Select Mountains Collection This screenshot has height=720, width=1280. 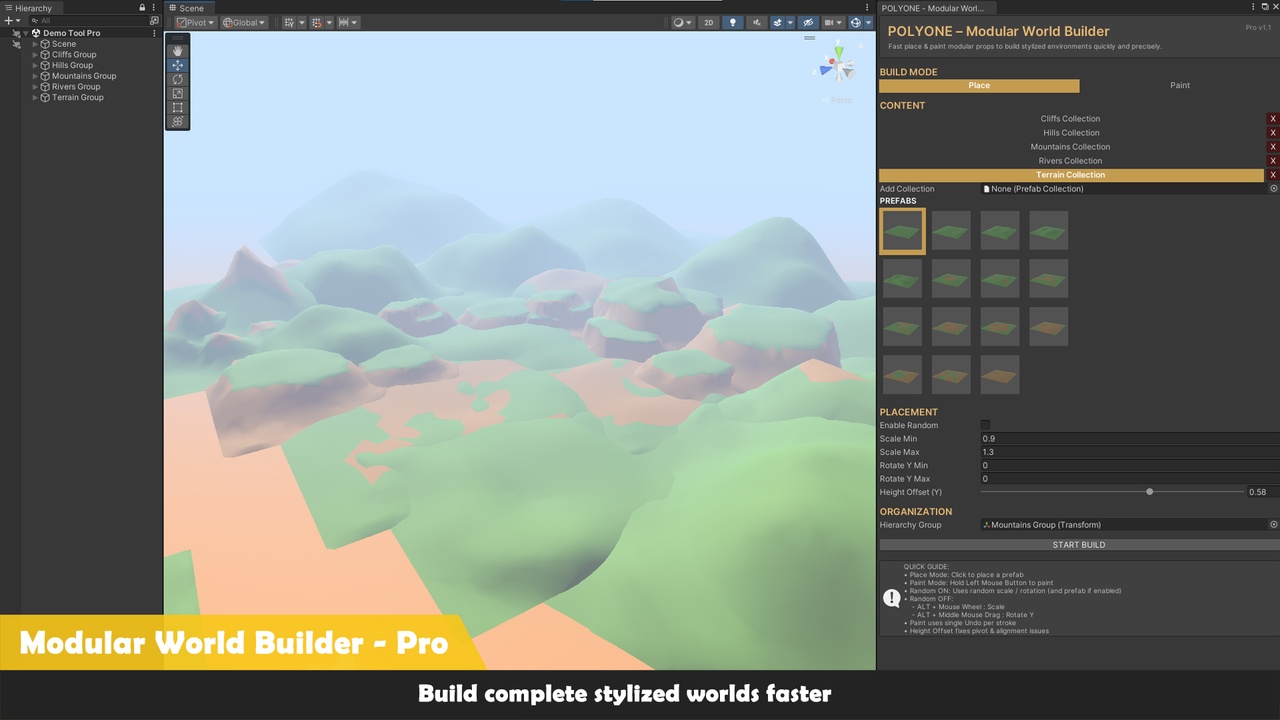coord(1070,147)
